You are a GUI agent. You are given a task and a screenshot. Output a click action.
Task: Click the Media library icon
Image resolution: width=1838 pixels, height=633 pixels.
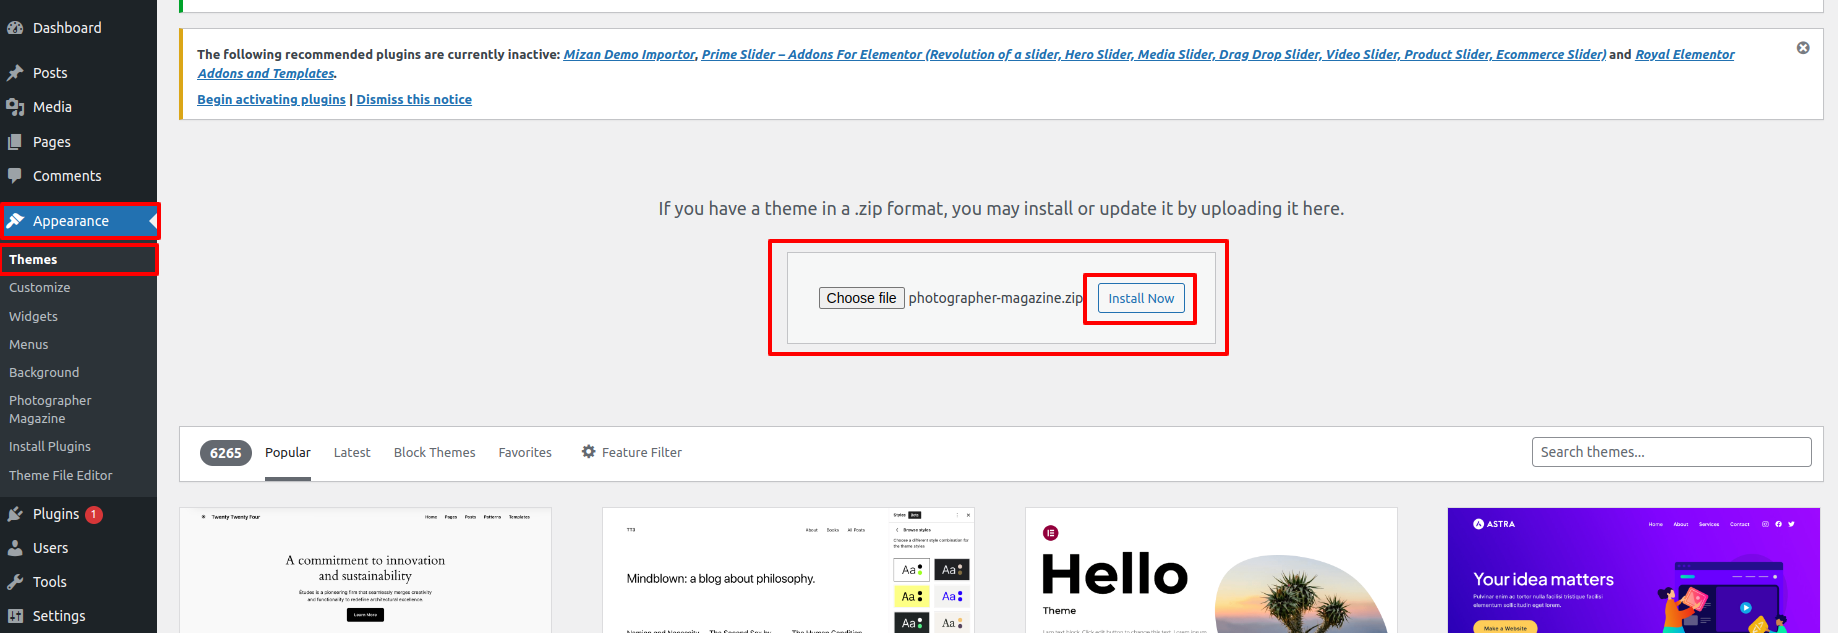click(x=15, y=107)
